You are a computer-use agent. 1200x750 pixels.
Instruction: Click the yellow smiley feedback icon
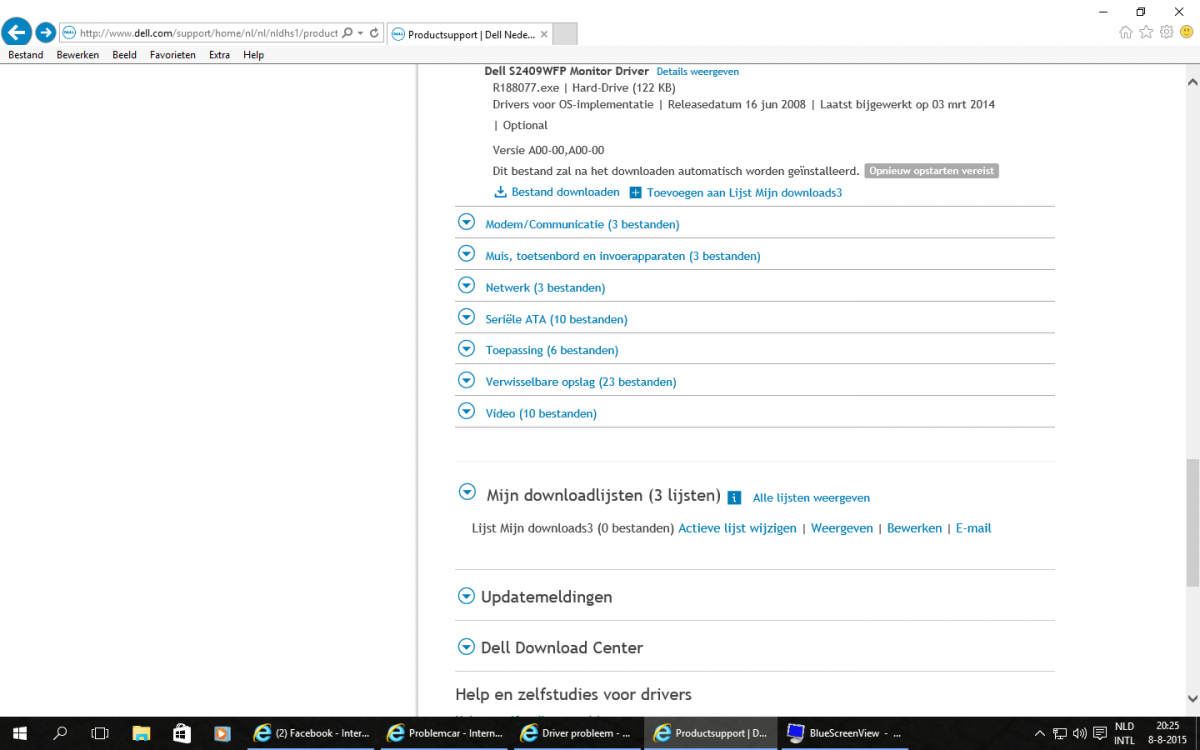(1186, 32)
